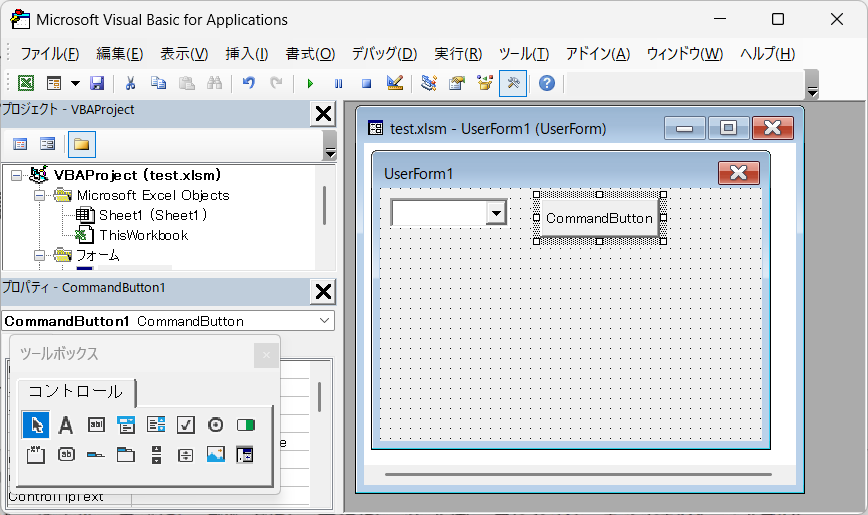
Task: Click the Reset stop icon
Action: click(x=366, y=83)
